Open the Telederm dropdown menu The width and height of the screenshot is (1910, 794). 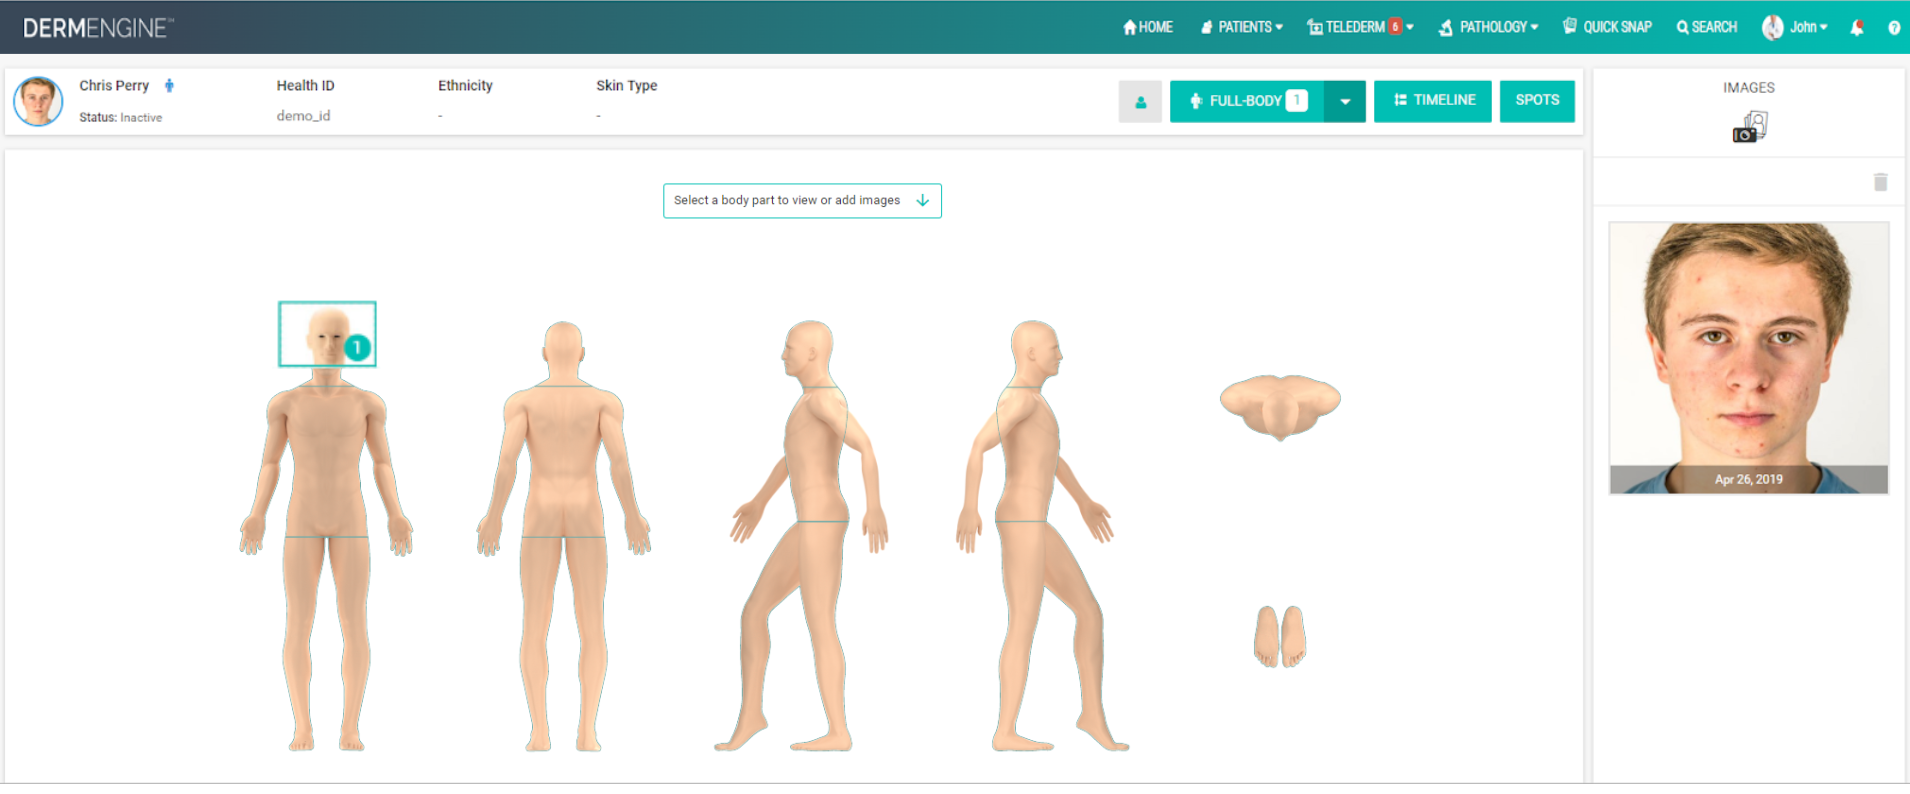tap(1360, 27)
